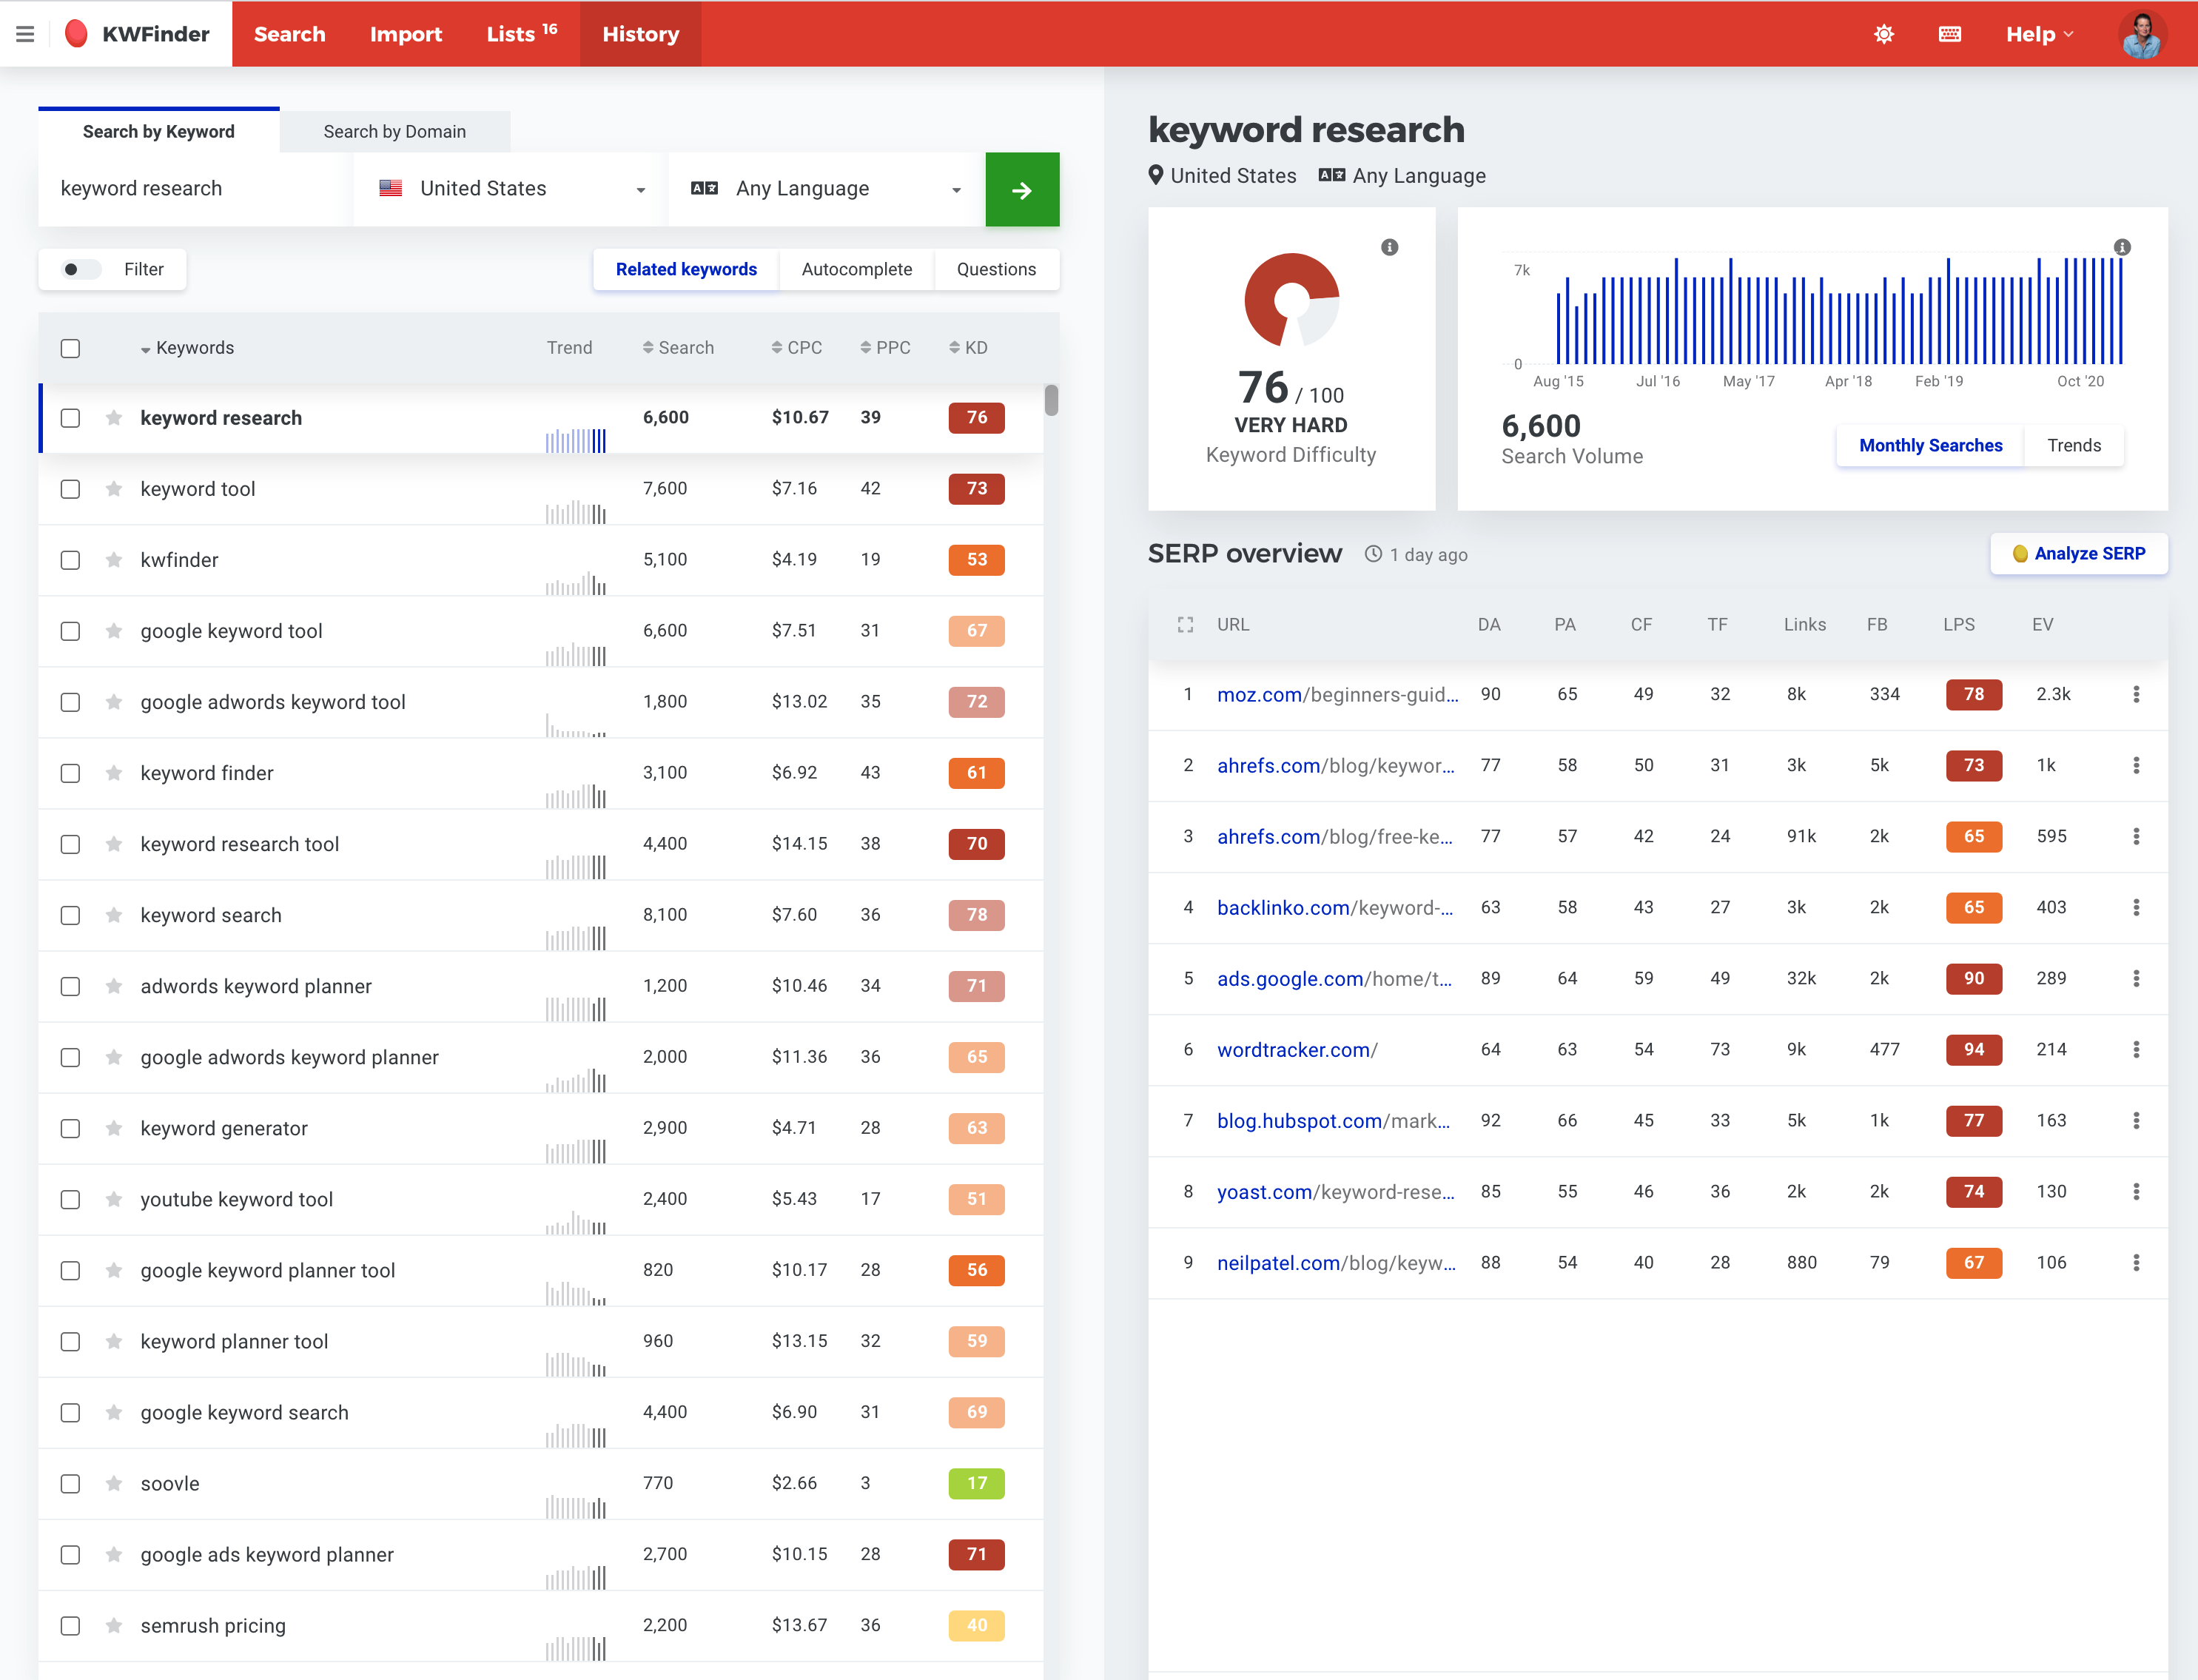Check the kwfinder checkbox
Image resolution: width=2198 pixels, height=1680 pixels.
click(x=70, y=560)
